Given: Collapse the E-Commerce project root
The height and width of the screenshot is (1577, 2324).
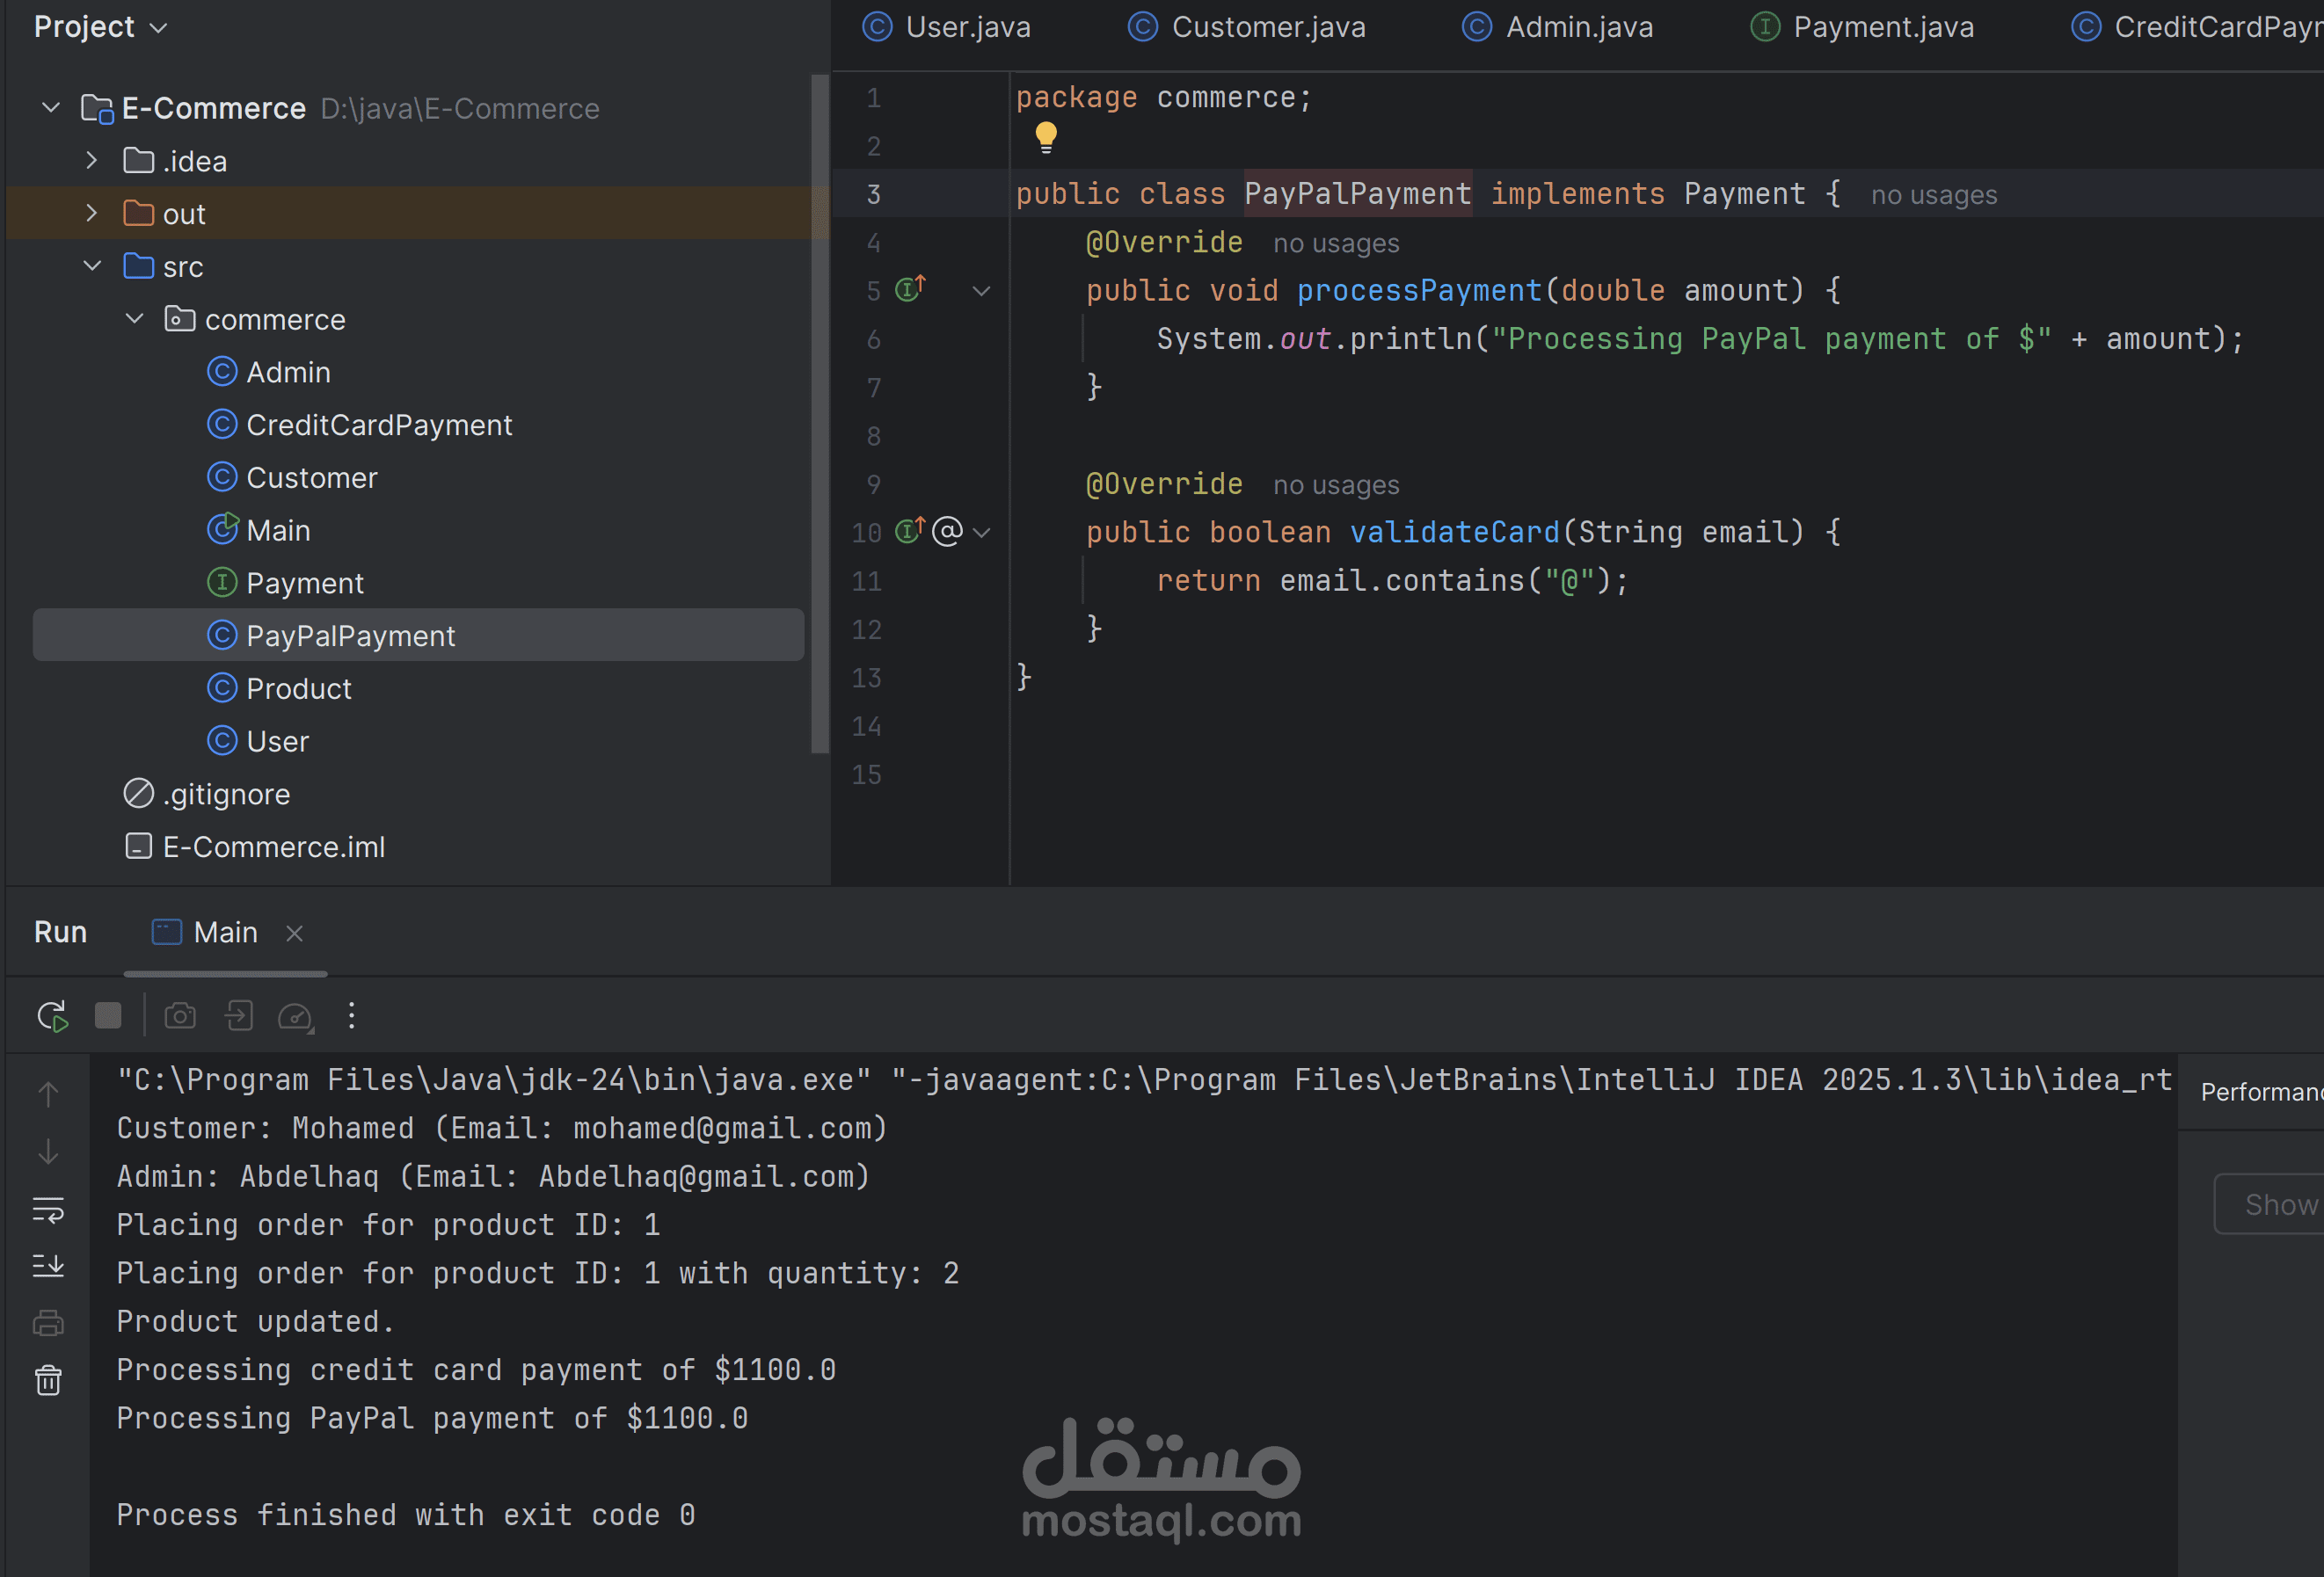Looking at the screenshot, I should coord(51,107).
